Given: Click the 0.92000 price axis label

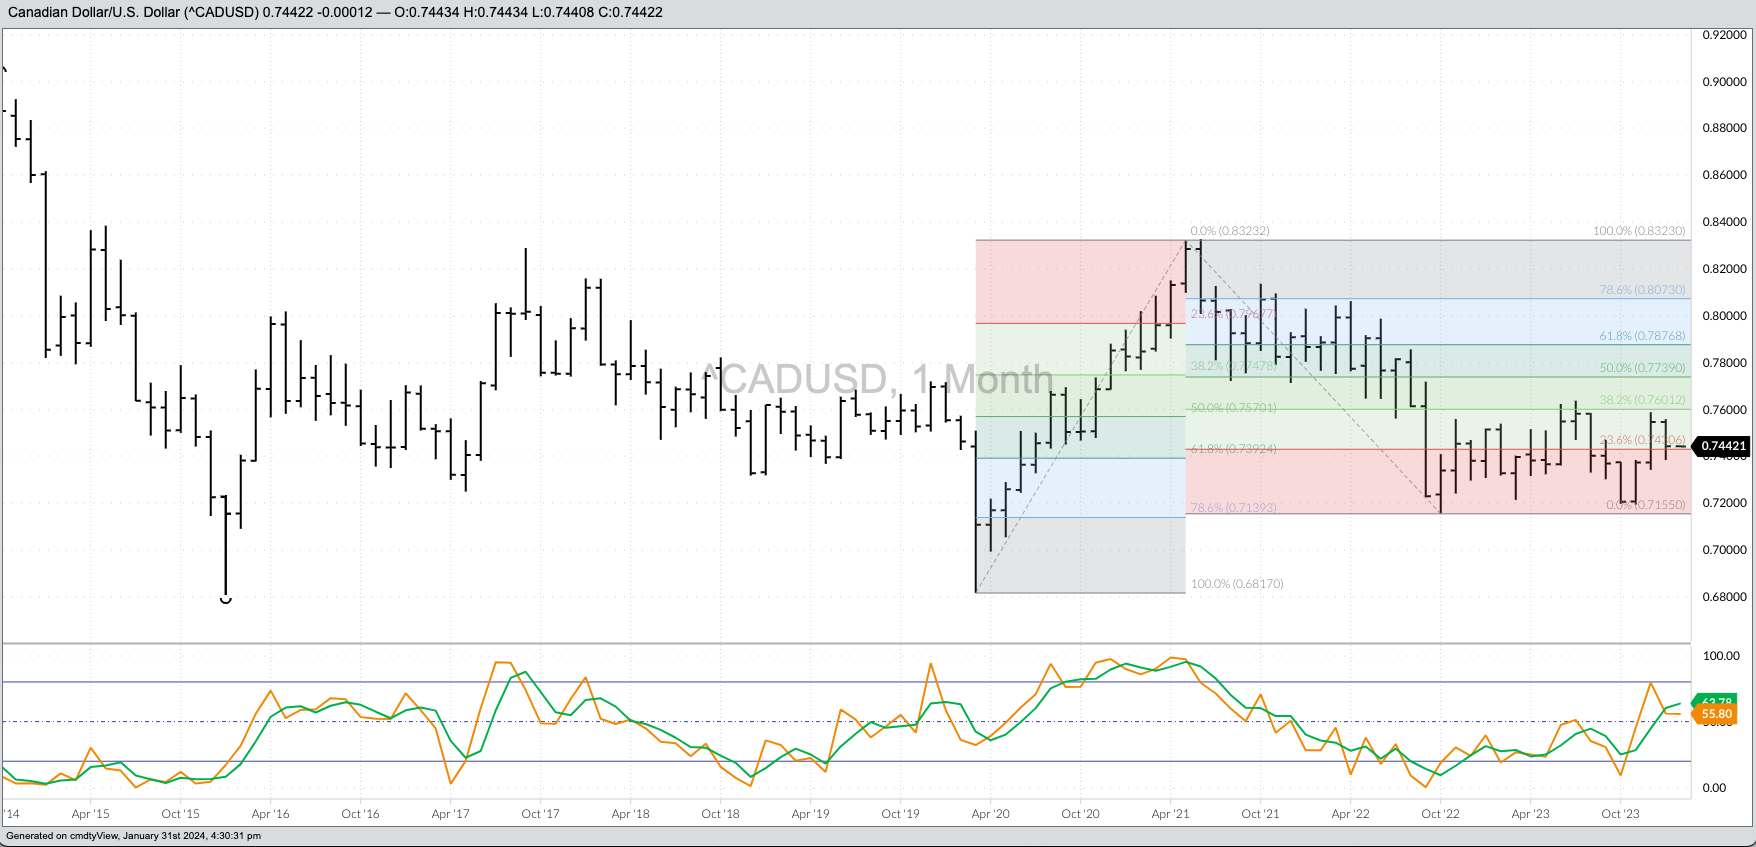Looking at the screenshot, I should pos(1724,35).
